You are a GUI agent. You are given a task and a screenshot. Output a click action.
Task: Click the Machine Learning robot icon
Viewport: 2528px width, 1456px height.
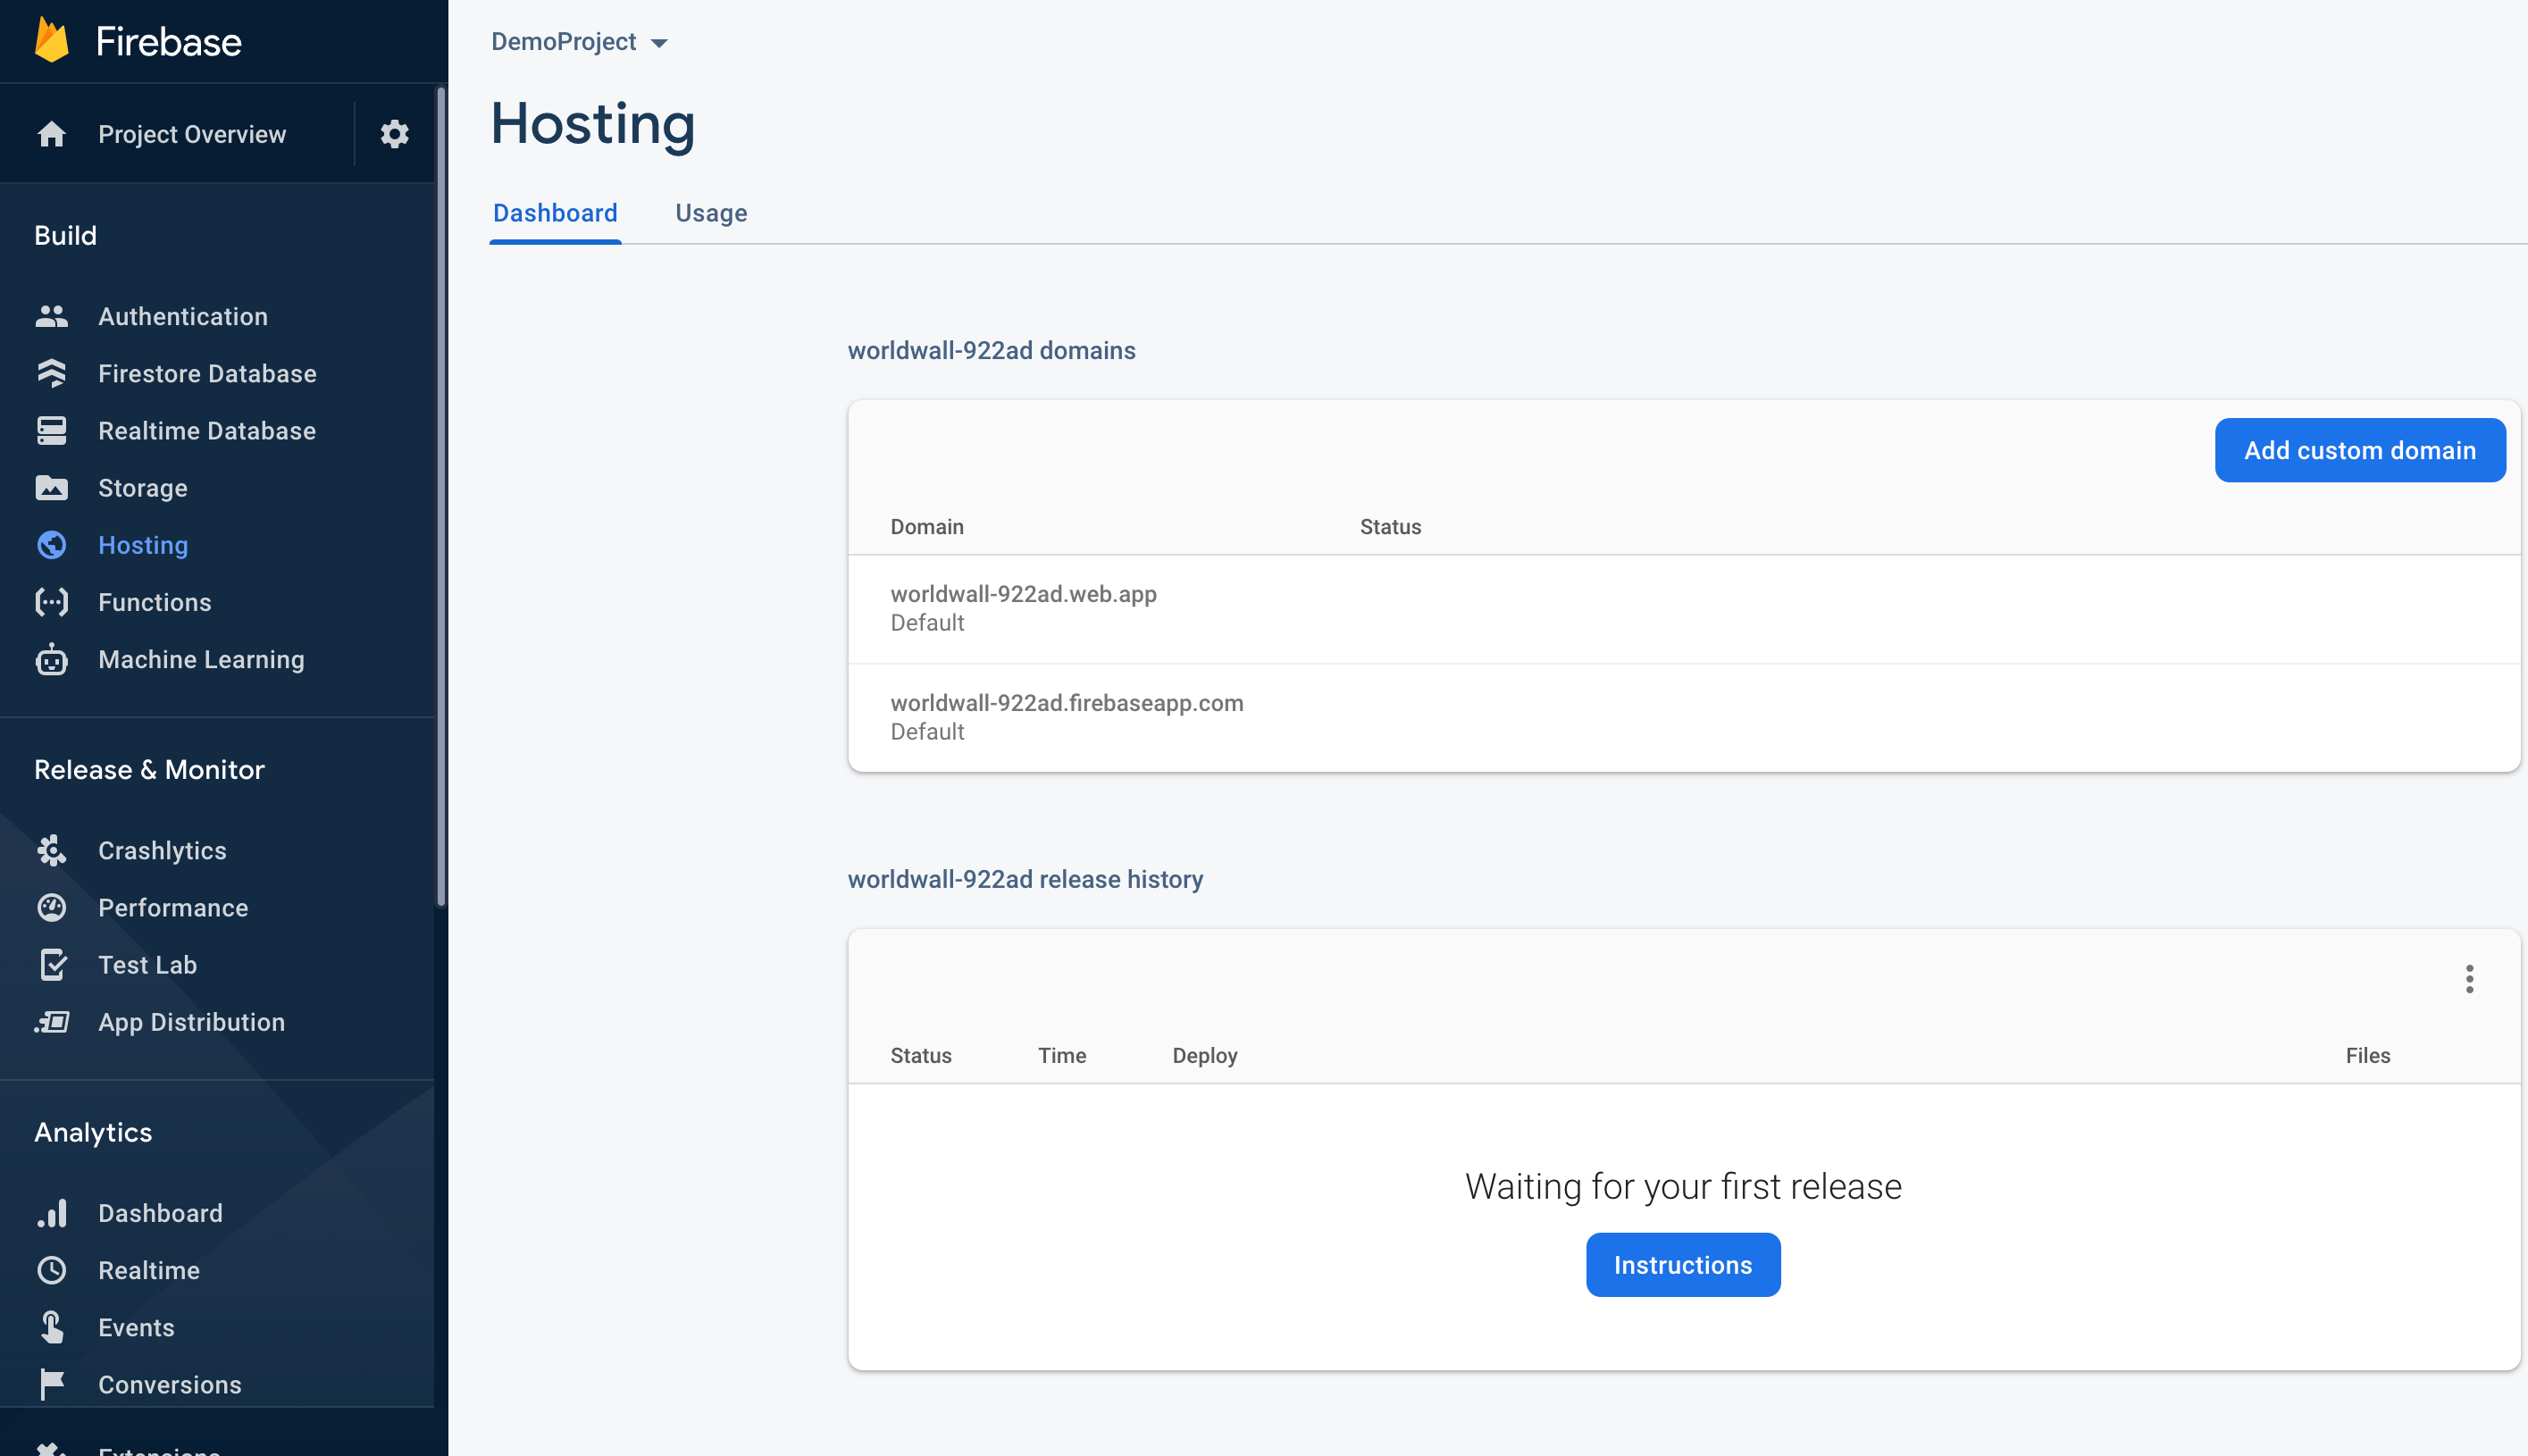tap(51, 660)
